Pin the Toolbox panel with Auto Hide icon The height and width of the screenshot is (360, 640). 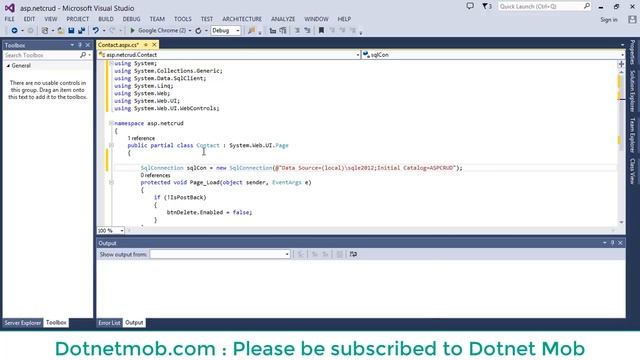[80, 45]
